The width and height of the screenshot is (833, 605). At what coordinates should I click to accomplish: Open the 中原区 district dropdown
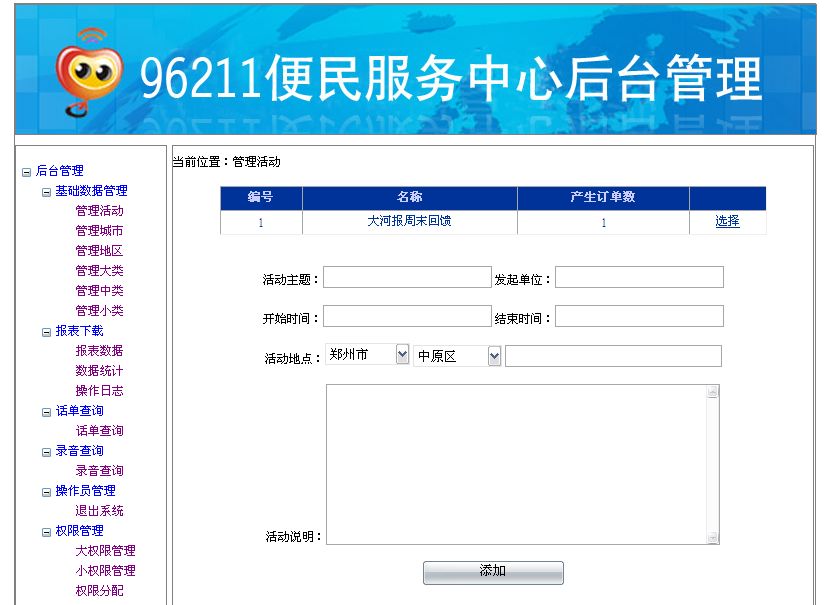click(x=494, y=356)
